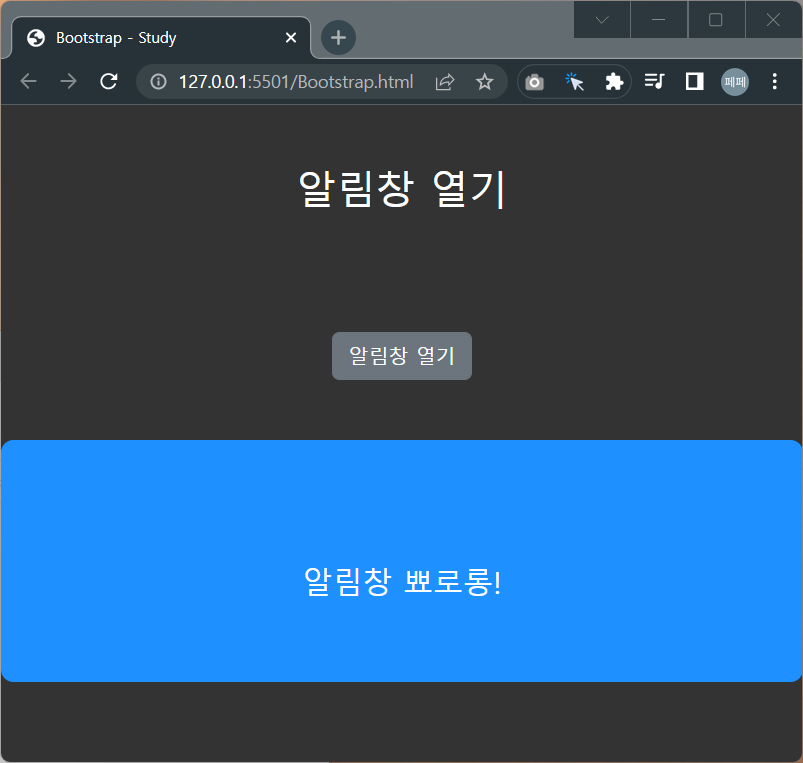Click the share icon in address bar
The height and width of the screenshot is (763, 803).
click(x=444, y=81)
